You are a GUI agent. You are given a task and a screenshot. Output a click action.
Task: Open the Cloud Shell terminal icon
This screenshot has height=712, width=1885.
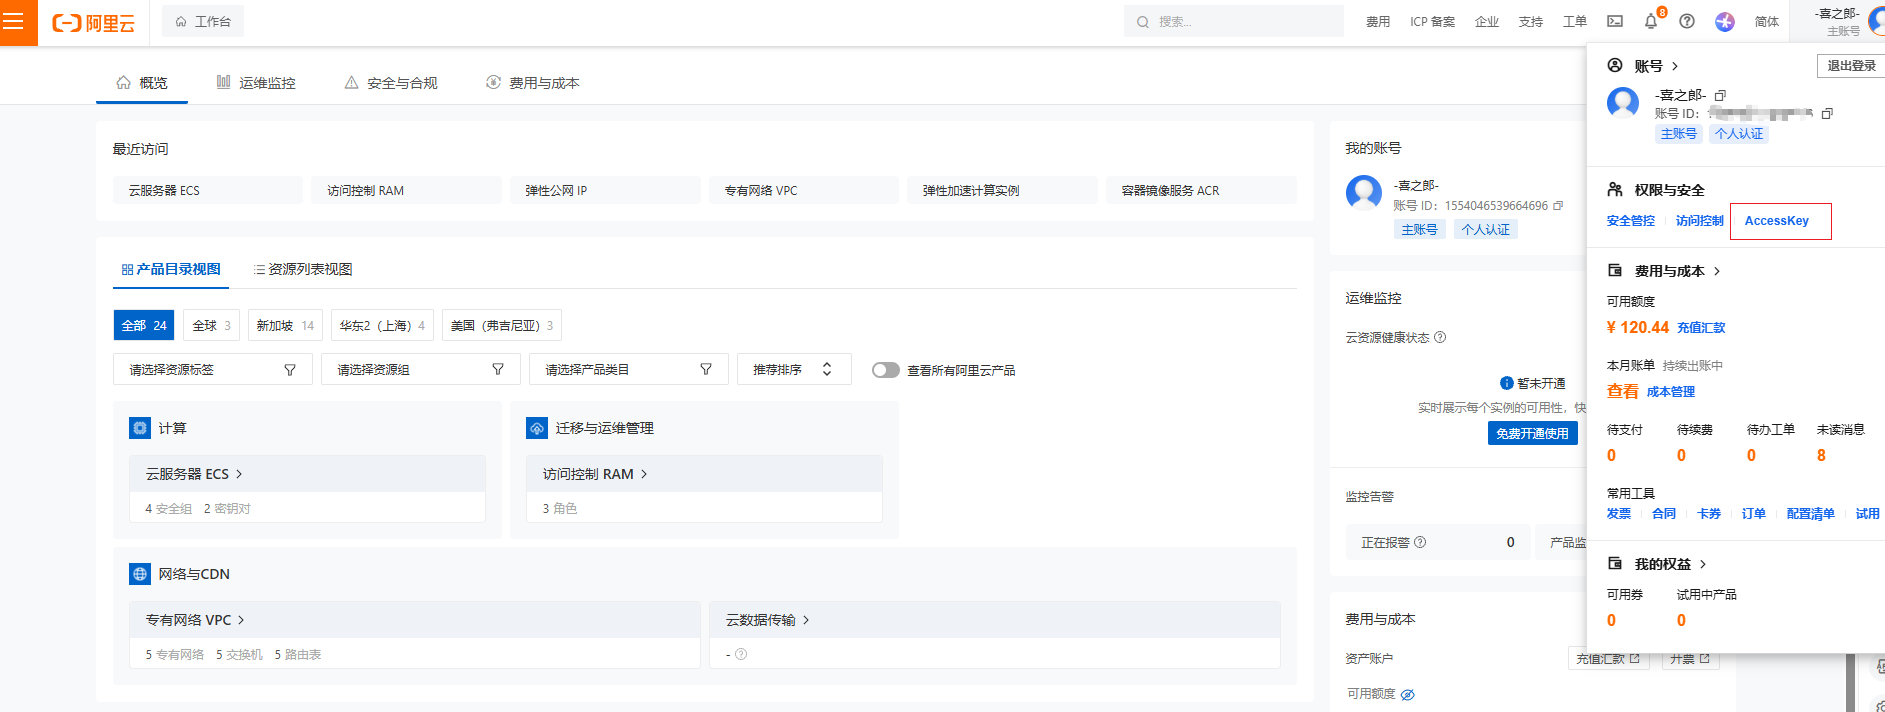tap(1615, 21)
